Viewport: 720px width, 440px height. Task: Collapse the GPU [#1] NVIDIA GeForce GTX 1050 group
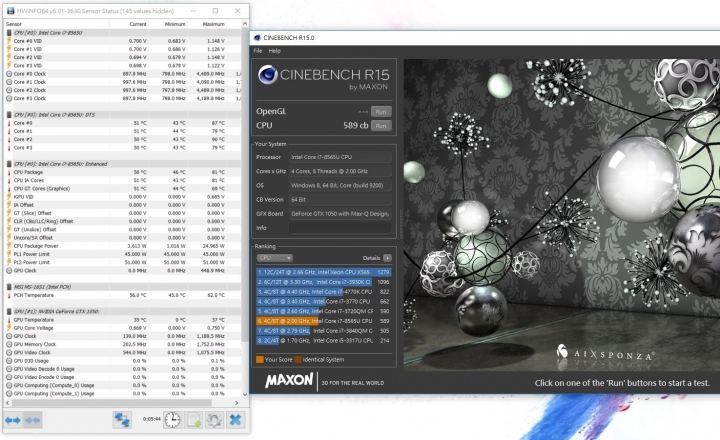9,311
